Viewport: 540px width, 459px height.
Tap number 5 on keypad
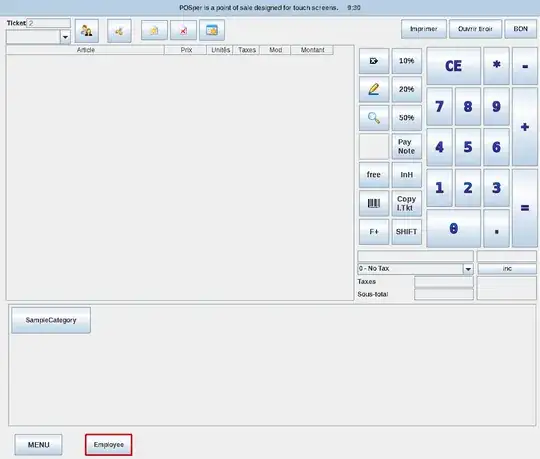point(468,147)
